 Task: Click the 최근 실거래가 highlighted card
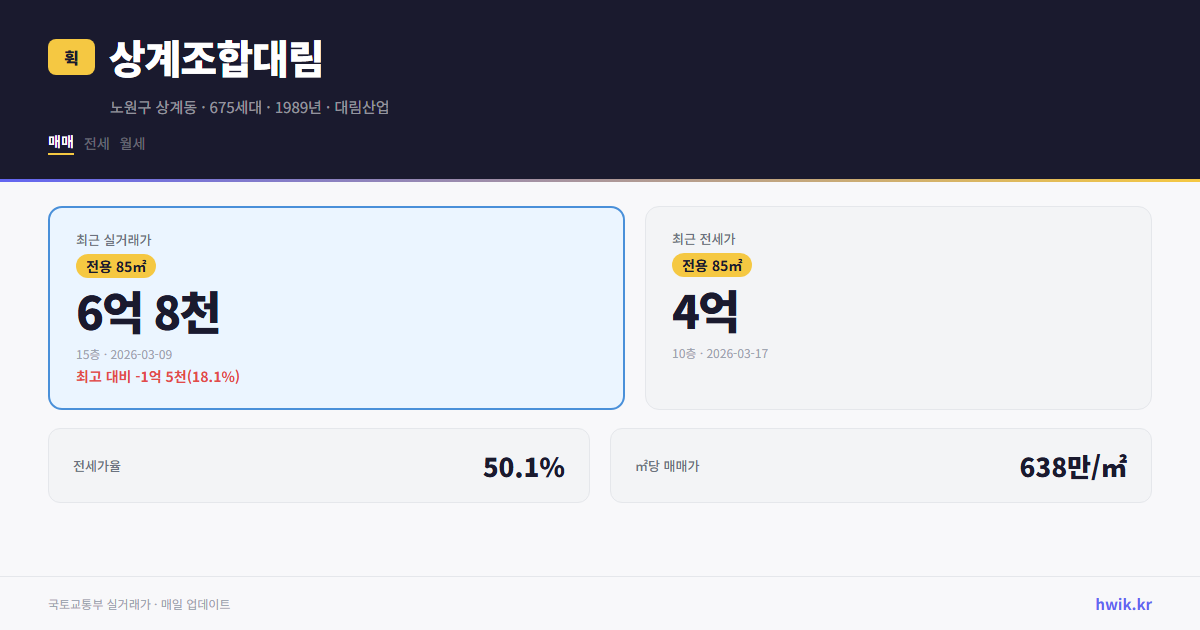[x=335, y=308]
